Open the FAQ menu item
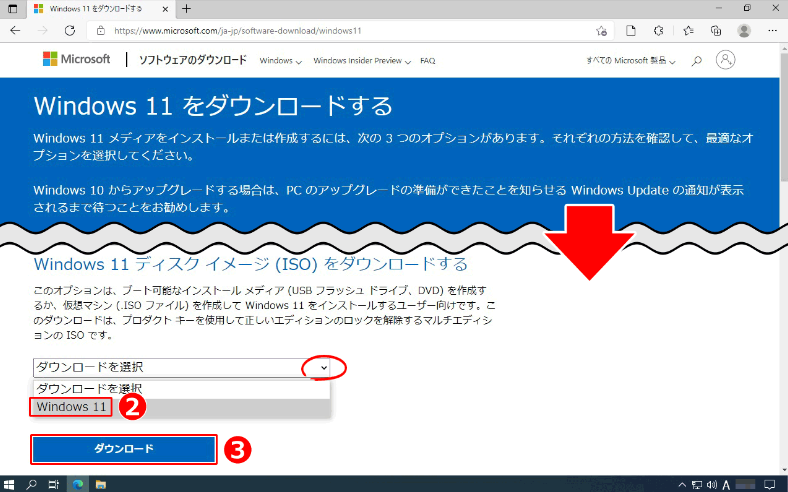The image size is (788, 492). [428, 61]
